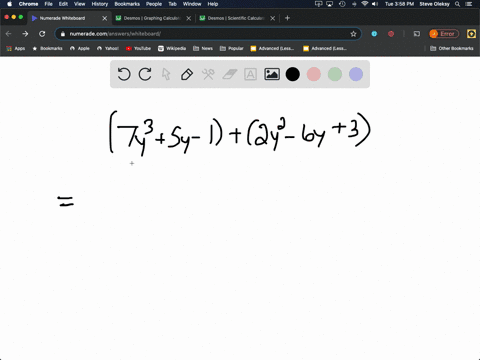Select the pointer selection tool

[x=166, y=74]
